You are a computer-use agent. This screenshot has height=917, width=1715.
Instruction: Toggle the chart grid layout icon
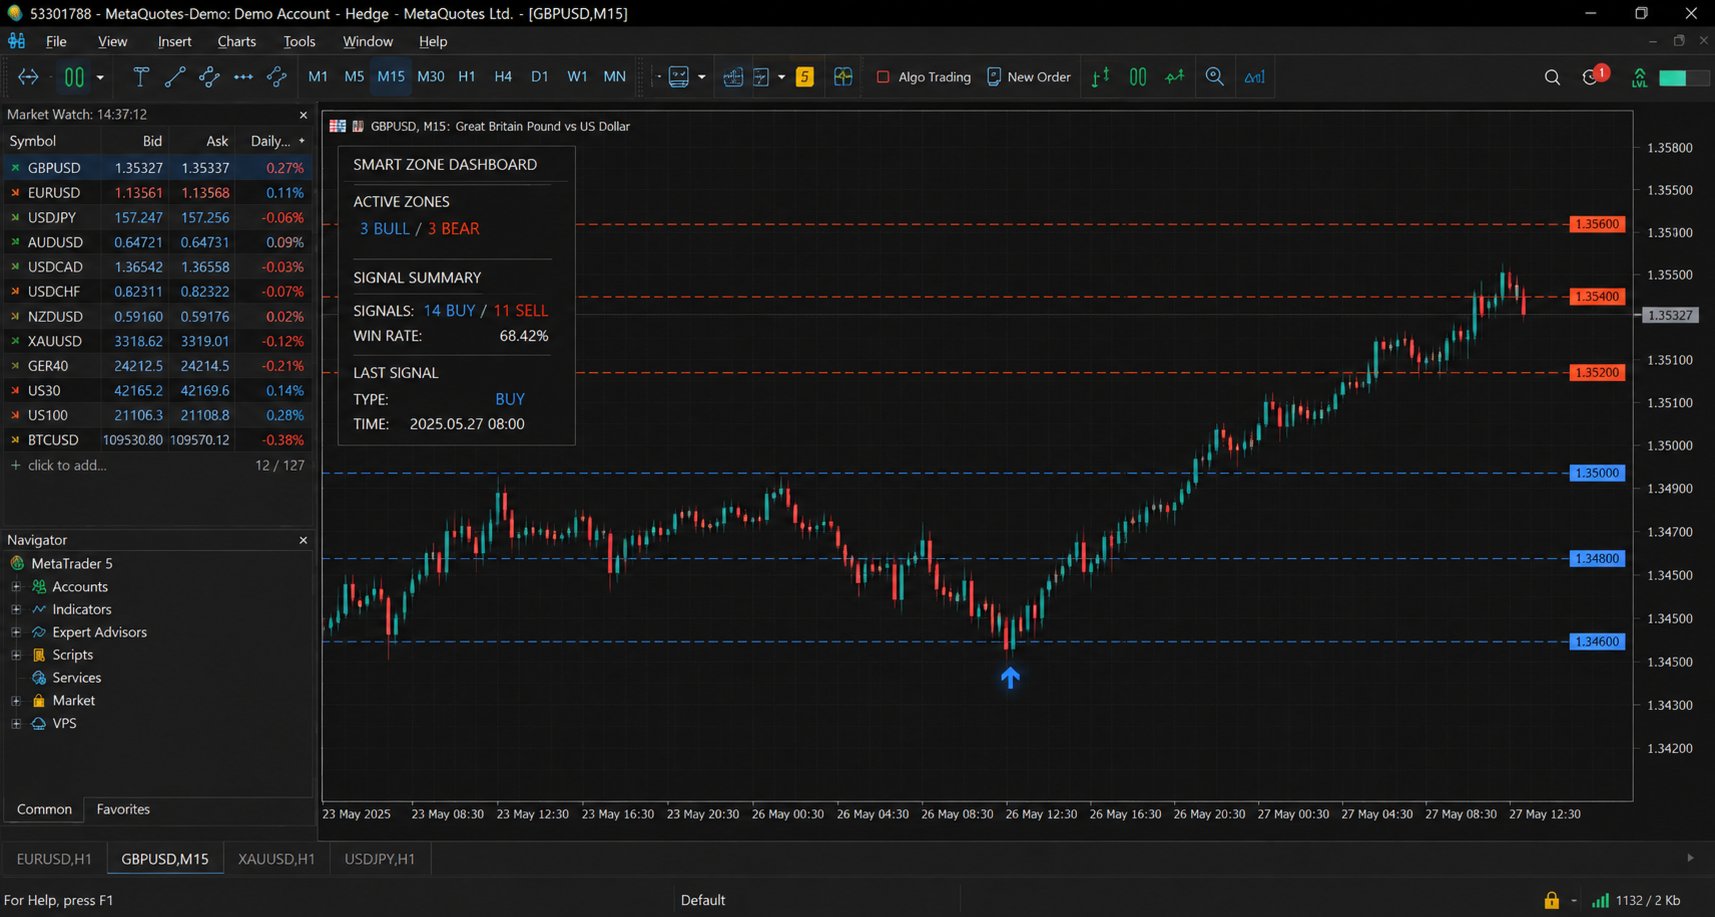pyautogui.click(x=843, y=77)
